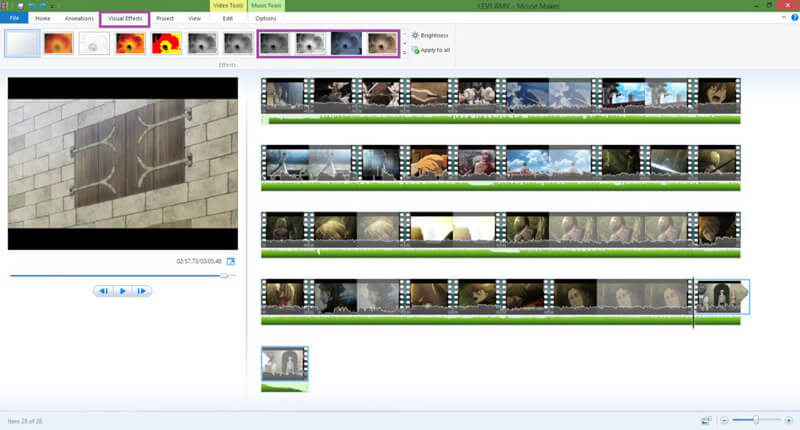This screenshot has height=430, width=800.
Task: Click the playback time counter text
Action: [199, 261]
